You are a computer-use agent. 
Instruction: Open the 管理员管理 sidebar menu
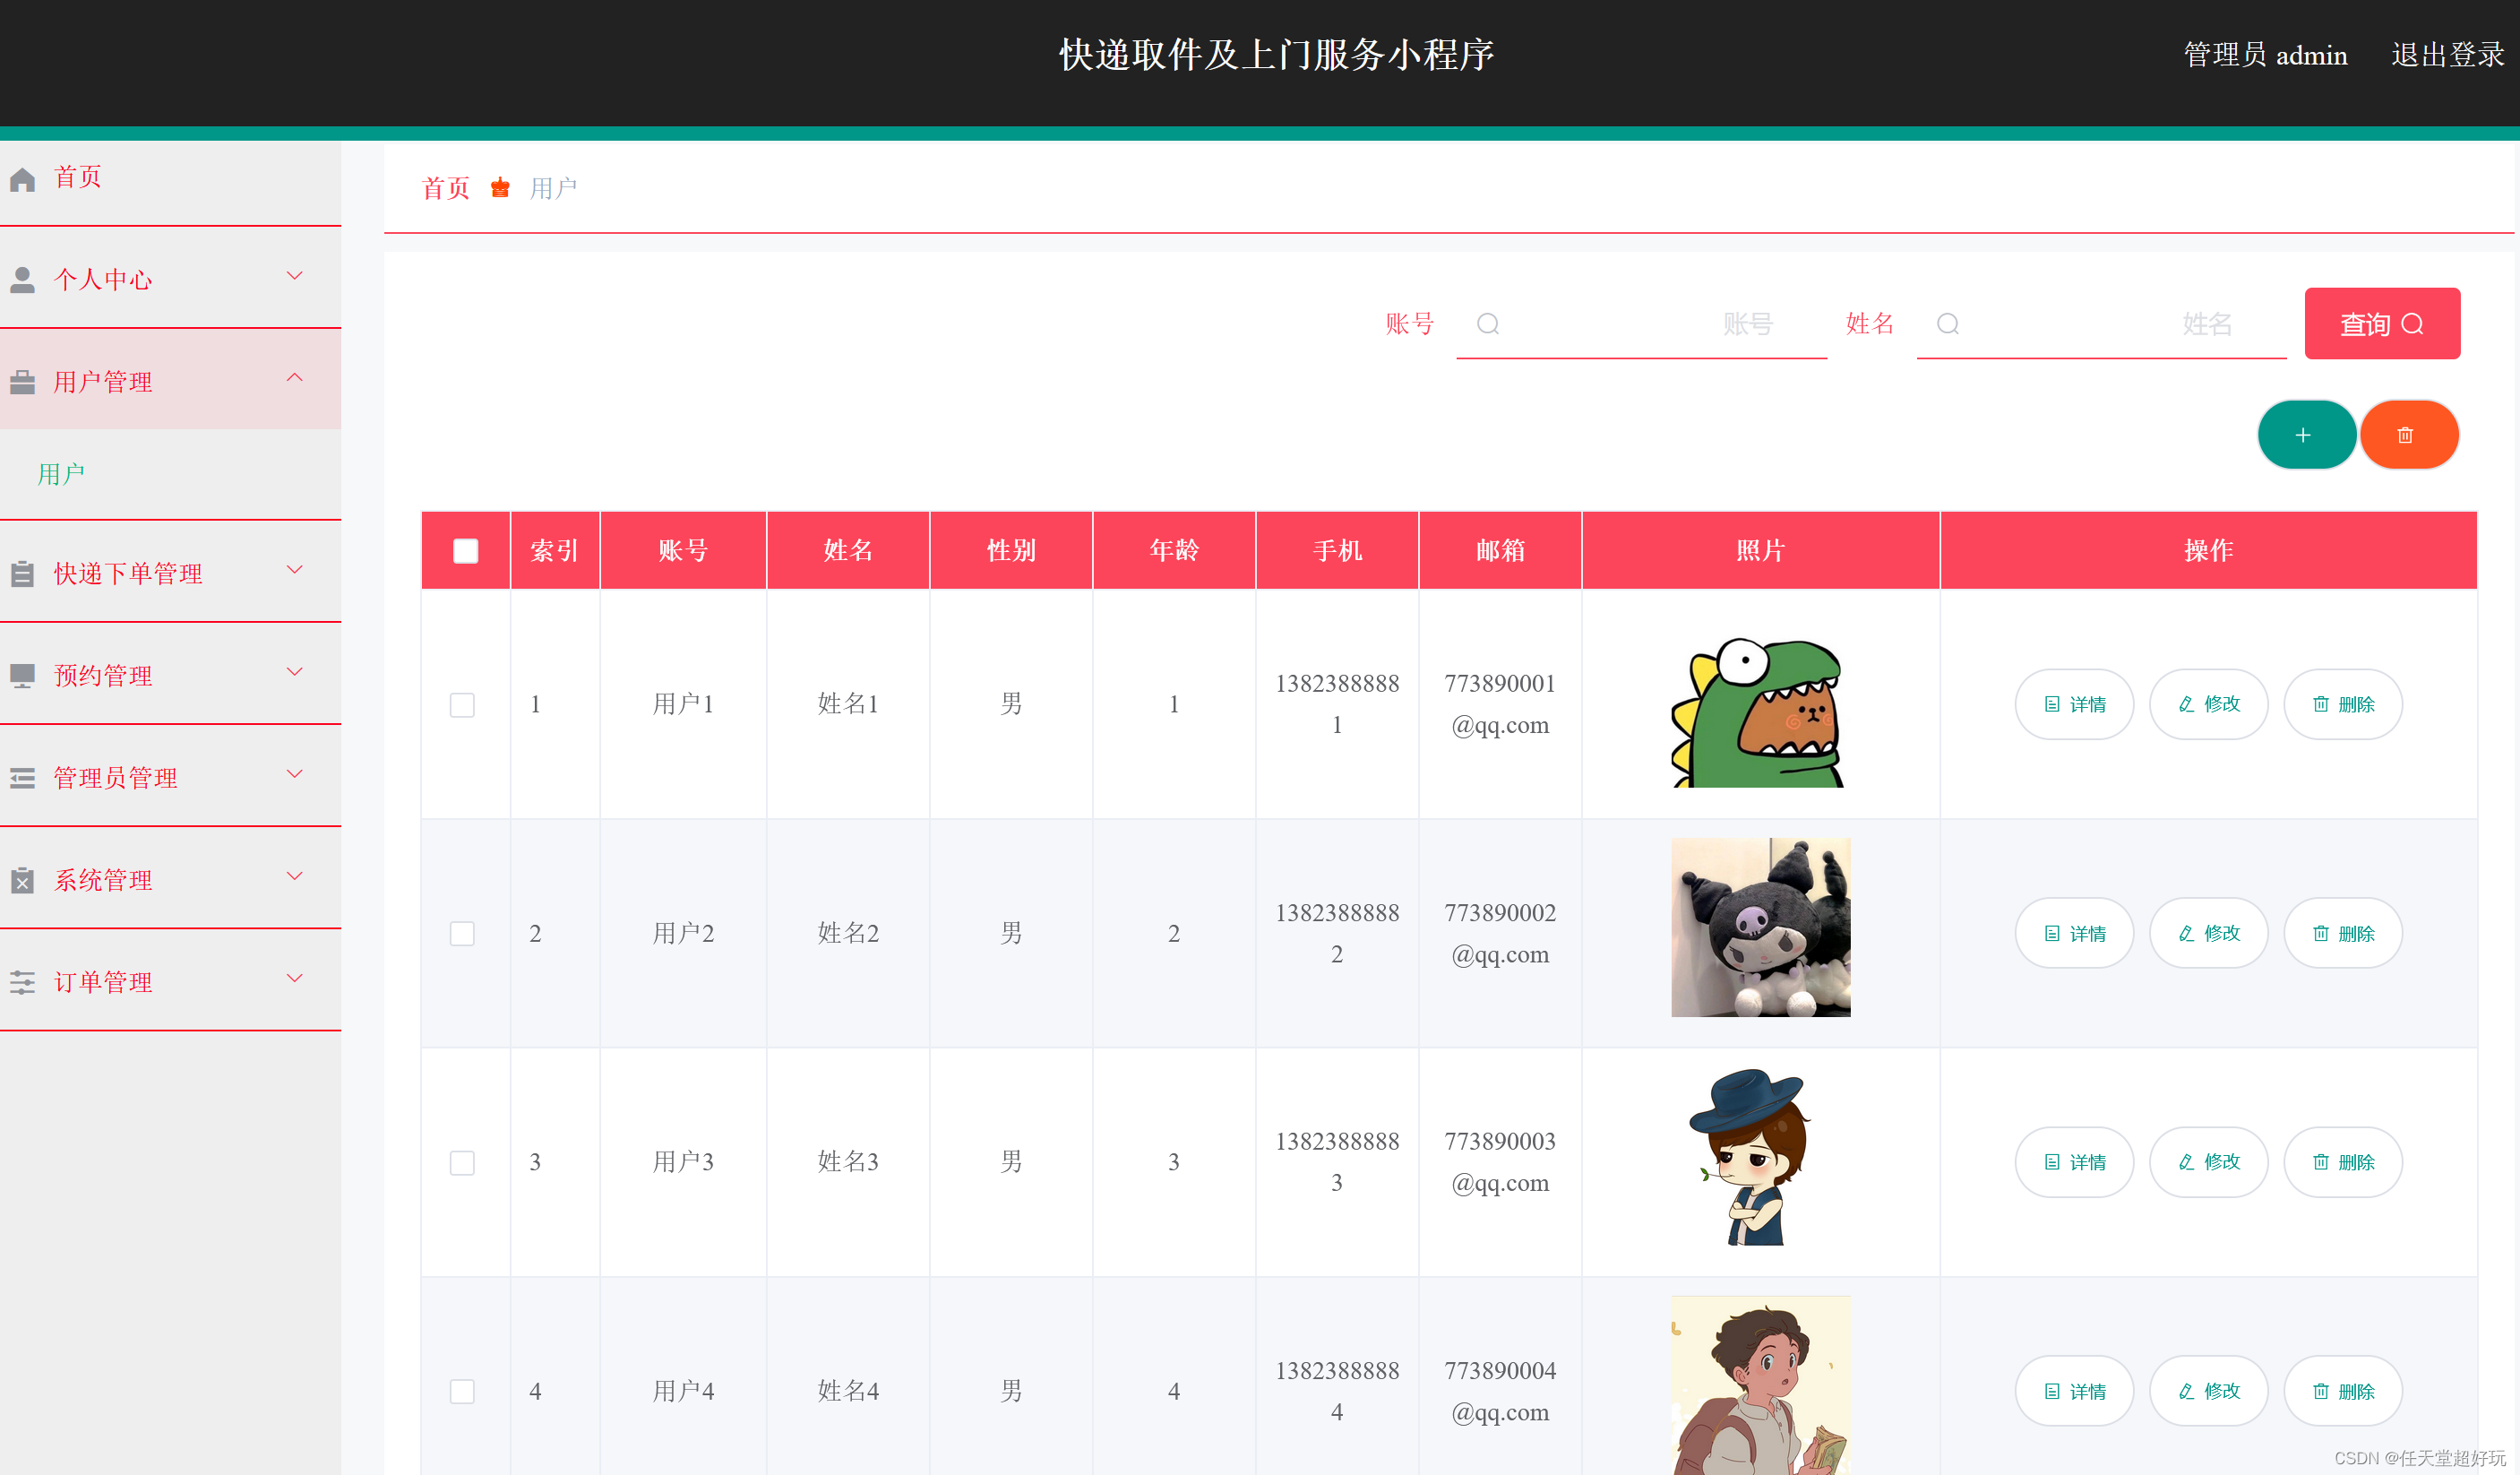coord(115,778)
